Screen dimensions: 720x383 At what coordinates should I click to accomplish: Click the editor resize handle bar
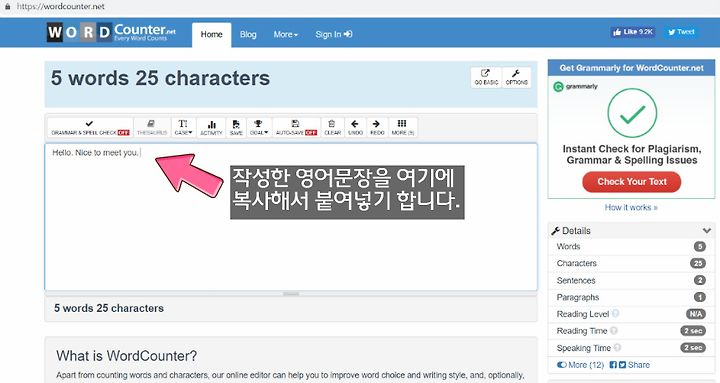pyautogui.click(x=291, y=293)
